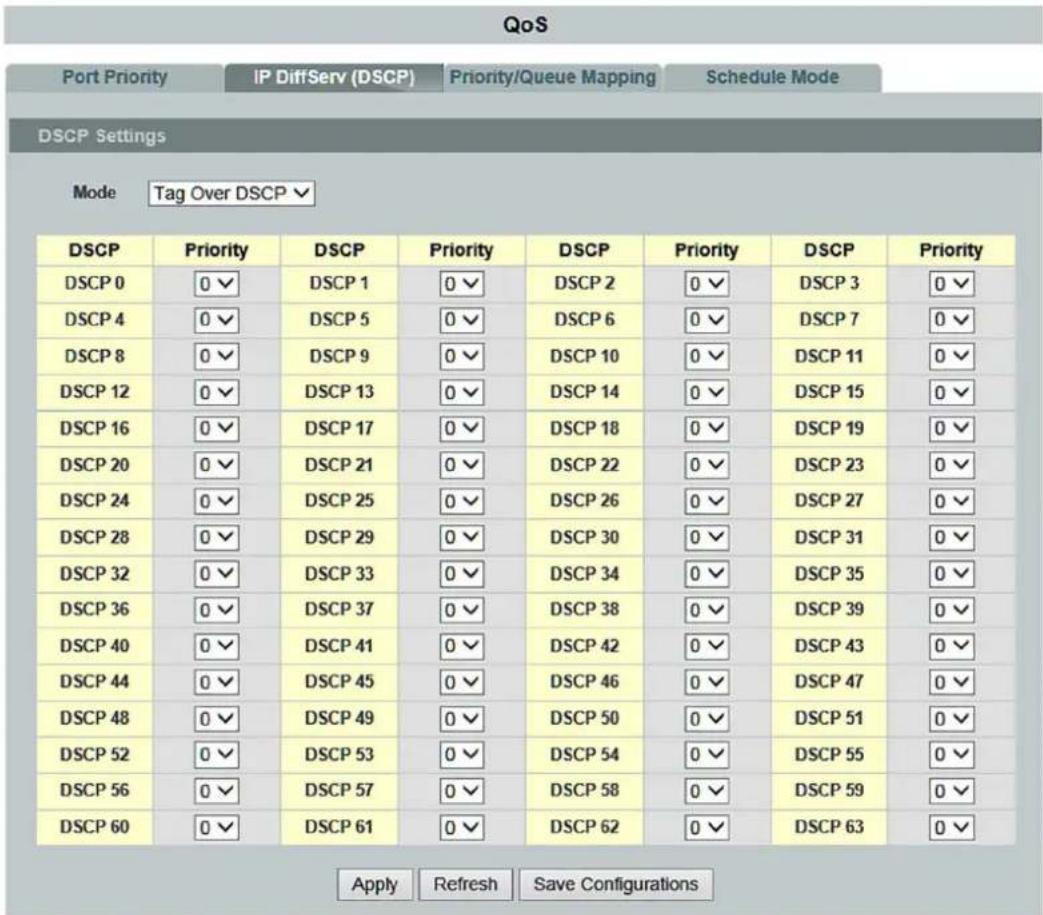The image size is (1043, 915).
Task: Expand the DSCP 21 priority selector
Action: [462, 465]
